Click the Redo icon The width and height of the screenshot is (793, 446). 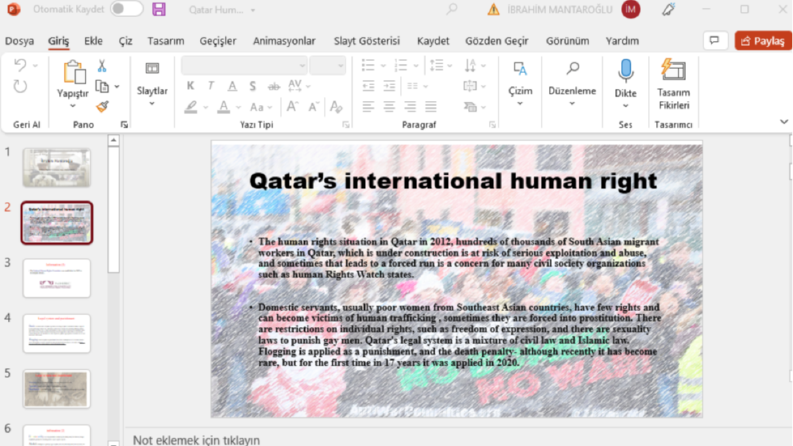(20, 86)
